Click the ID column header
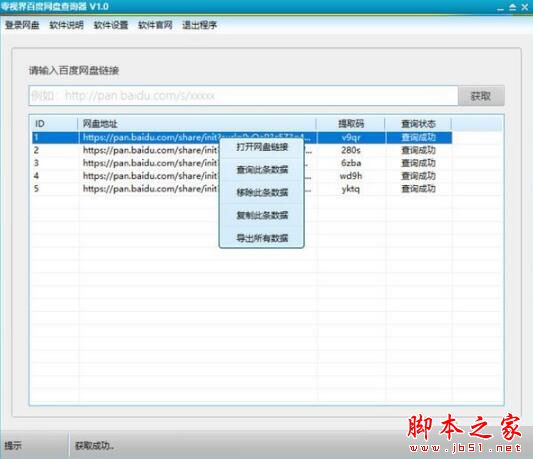This screenshot has width=533, height=459. 55,124
